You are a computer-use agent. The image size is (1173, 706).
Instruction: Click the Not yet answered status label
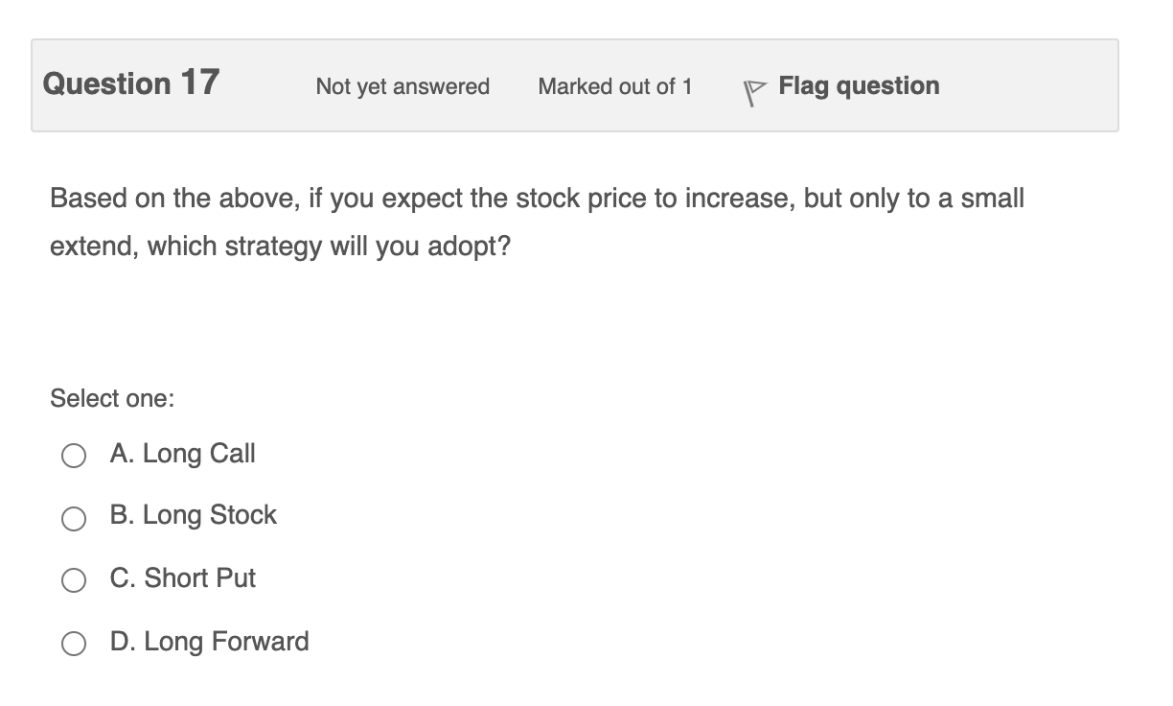point(402,88)
